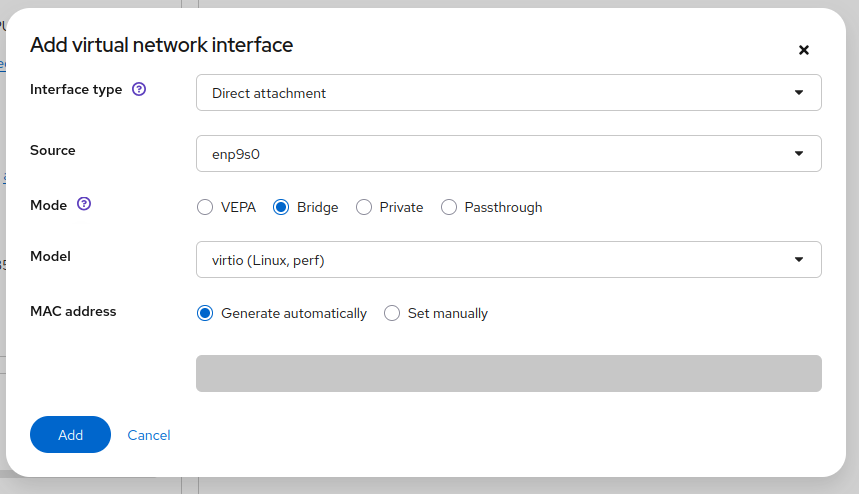Close the Add virtual network interface dialog
Viewport: 859px width, 494px height.
click(803, 50)
